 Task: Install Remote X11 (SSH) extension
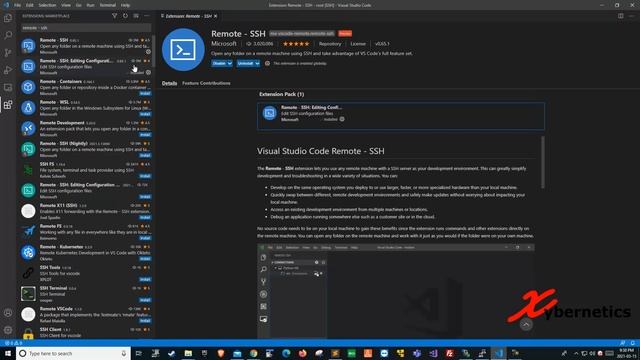click(x=145, y=218)
